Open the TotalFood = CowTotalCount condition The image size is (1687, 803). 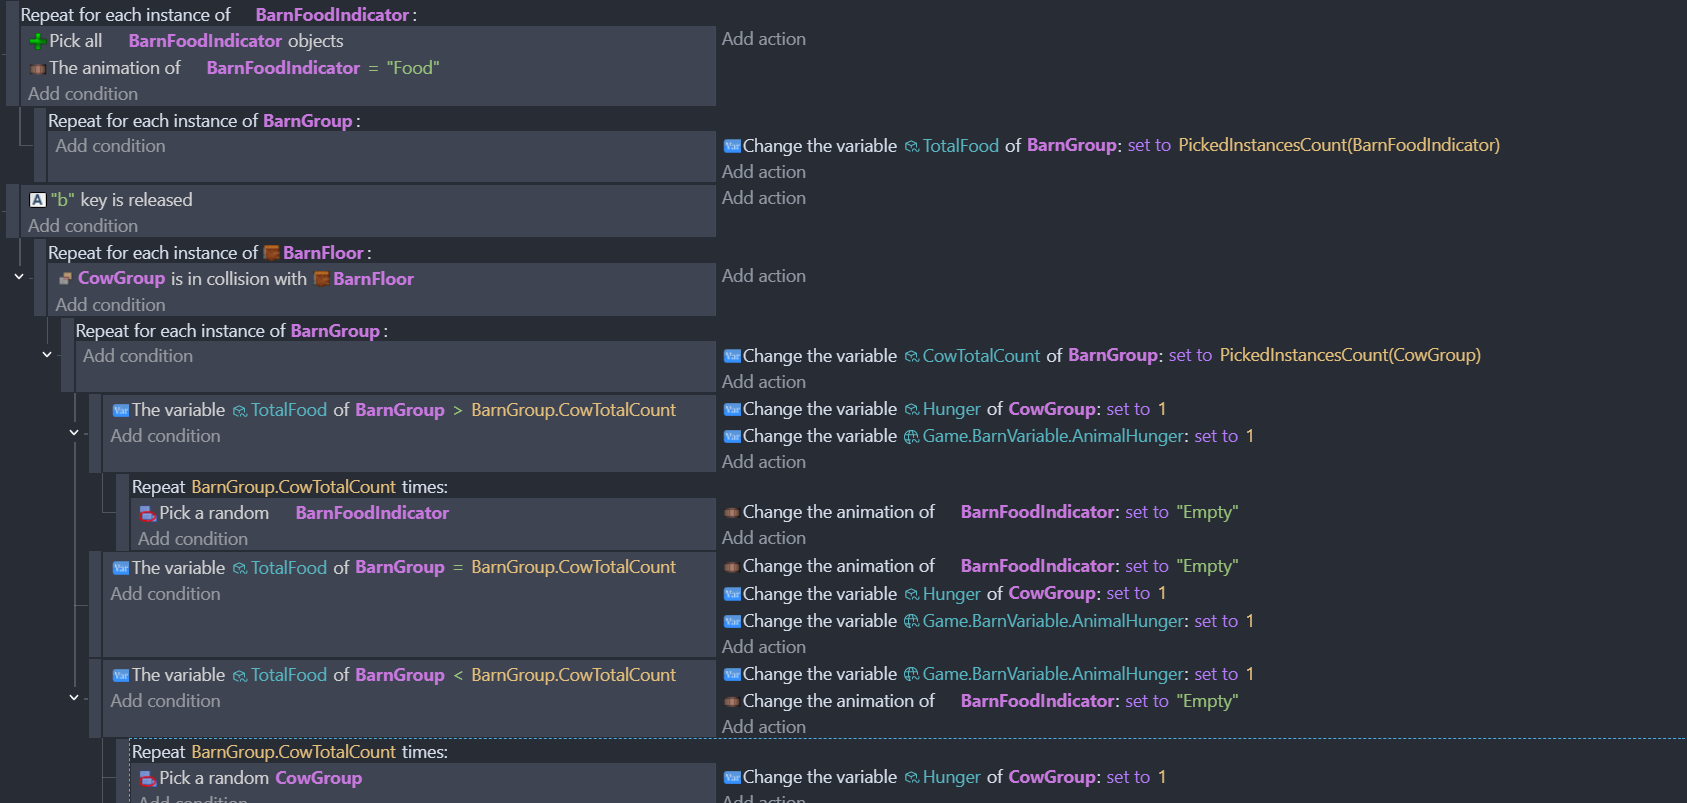pyautogui.click(x=394, y=567)
